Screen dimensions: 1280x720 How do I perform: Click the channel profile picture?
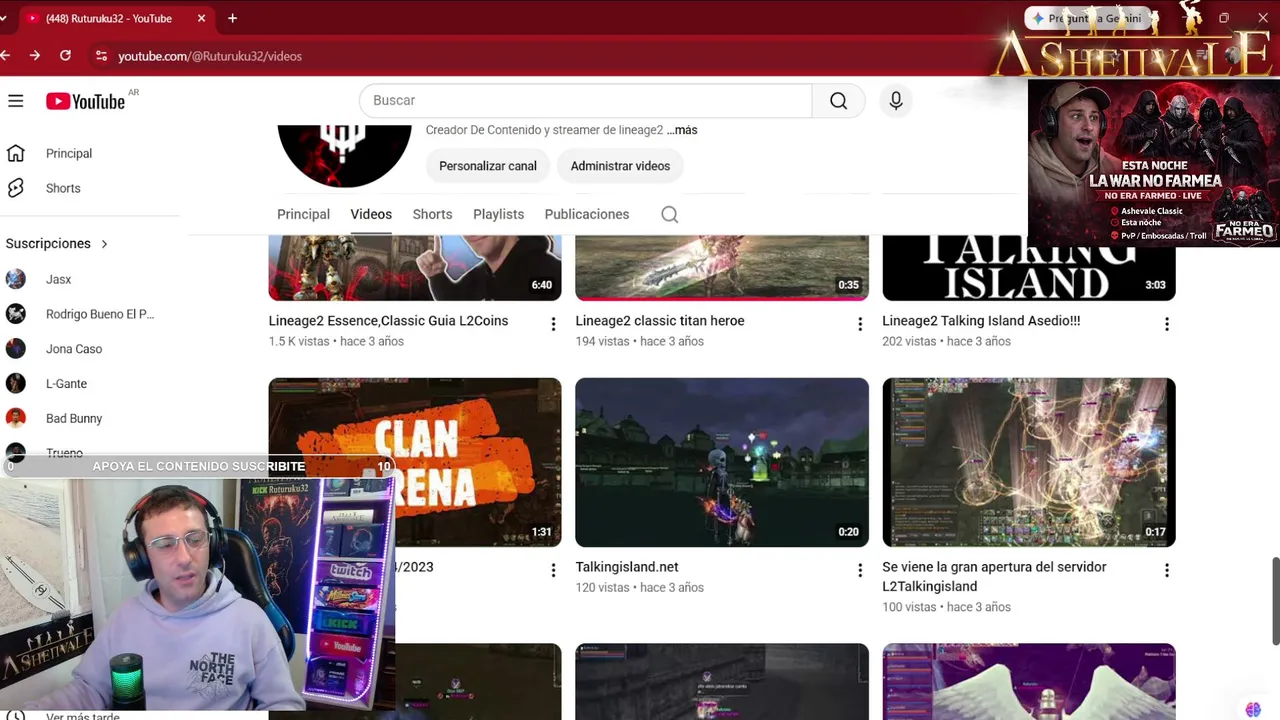[344, 155]
